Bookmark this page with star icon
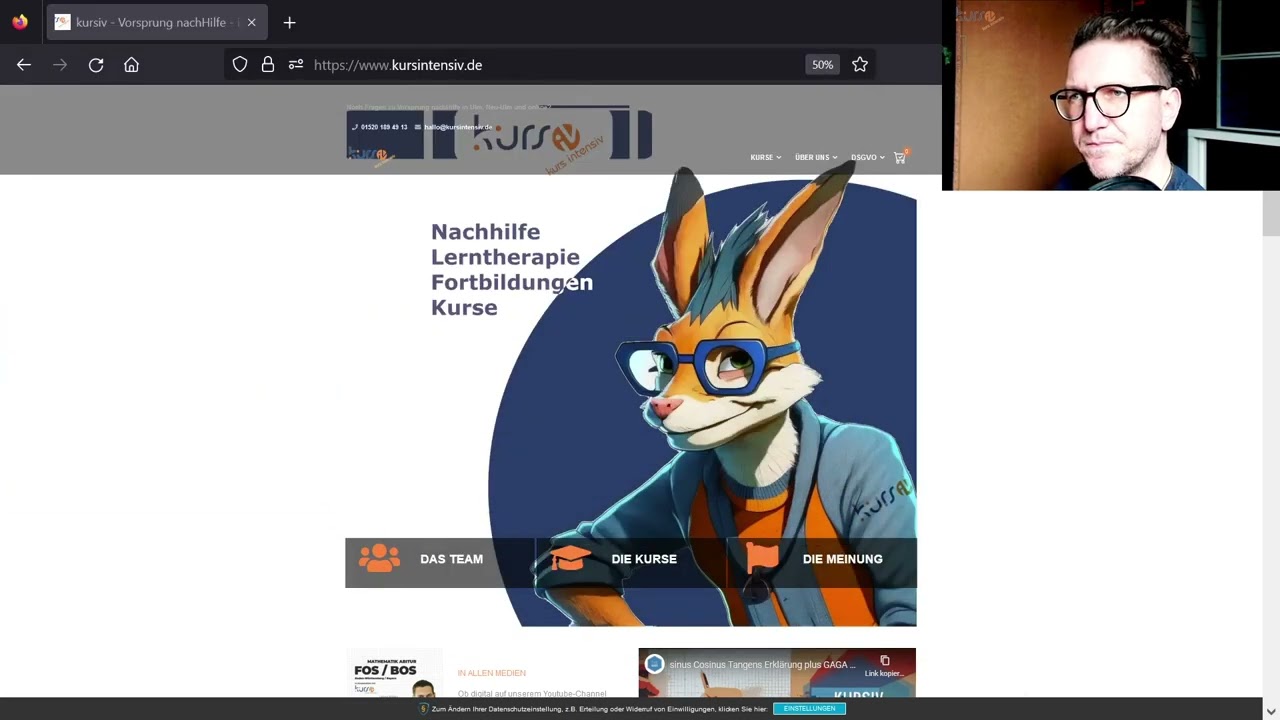 (860, 65)
